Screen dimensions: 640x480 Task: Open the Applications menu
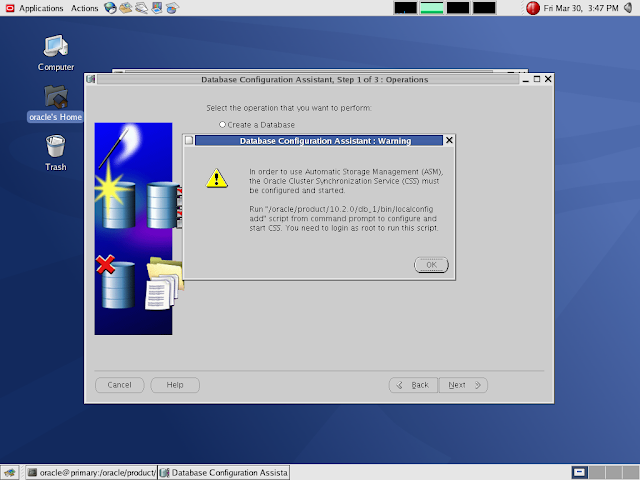(x=41, y=8)
